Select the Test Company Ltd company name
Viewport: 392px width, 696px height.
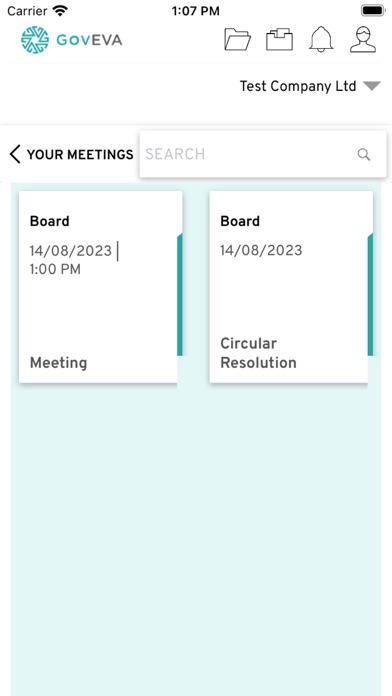tap(298, 86)
